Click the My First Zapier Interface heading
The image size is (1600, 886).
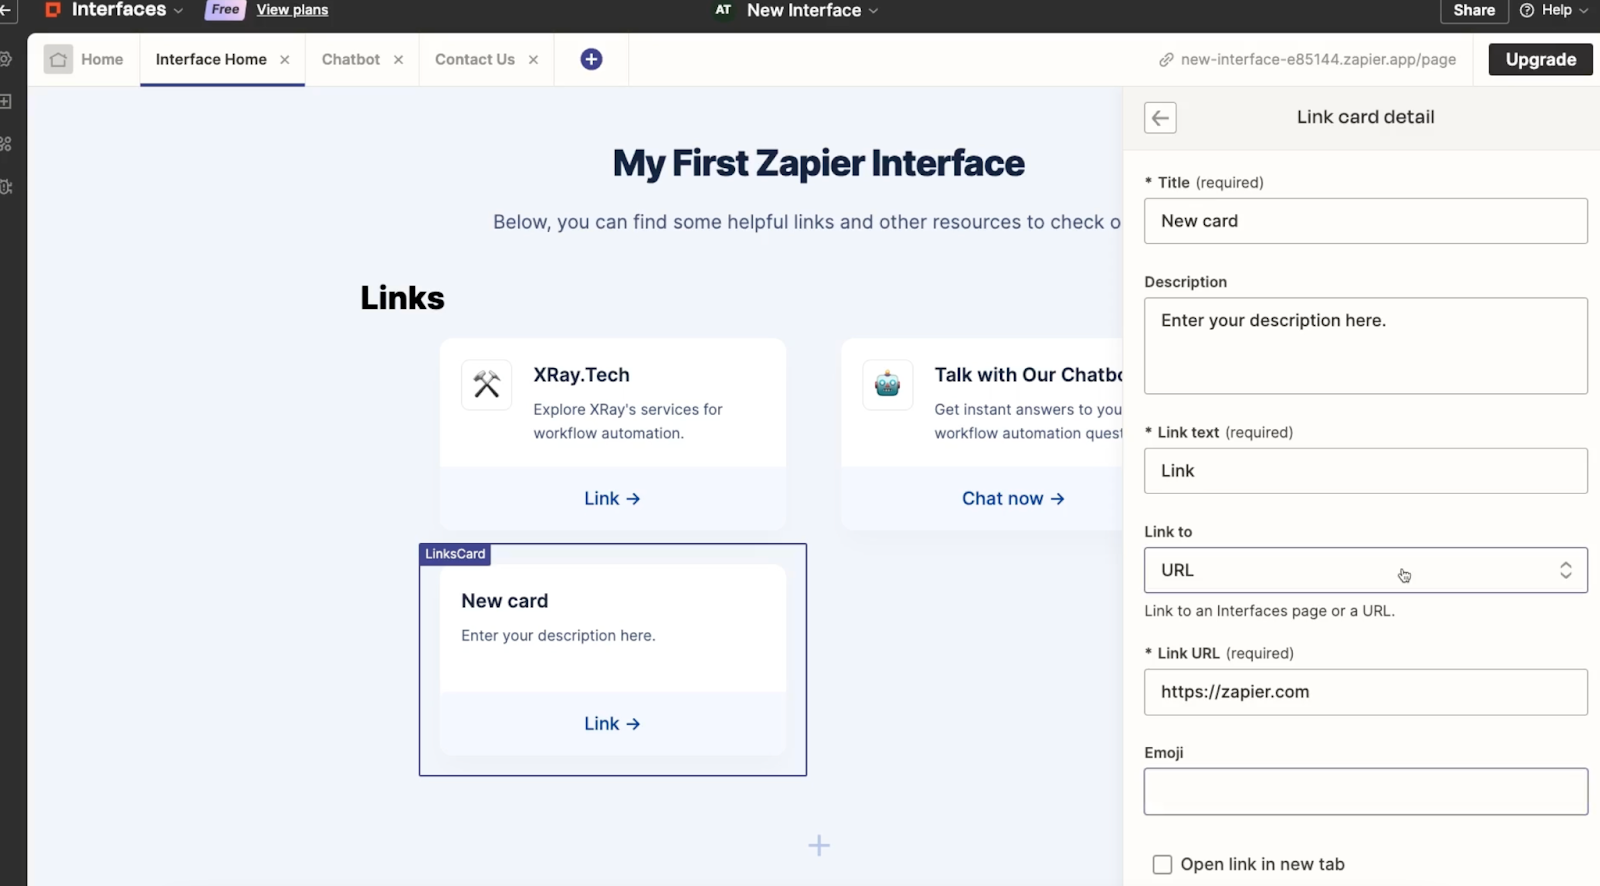click(x=818, y=163)
